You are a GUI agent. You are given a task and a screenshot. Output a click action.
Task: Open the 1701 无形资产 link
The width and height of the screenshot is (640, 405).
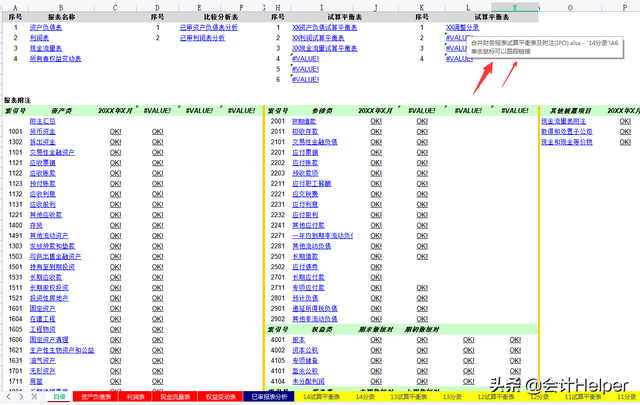42,371
